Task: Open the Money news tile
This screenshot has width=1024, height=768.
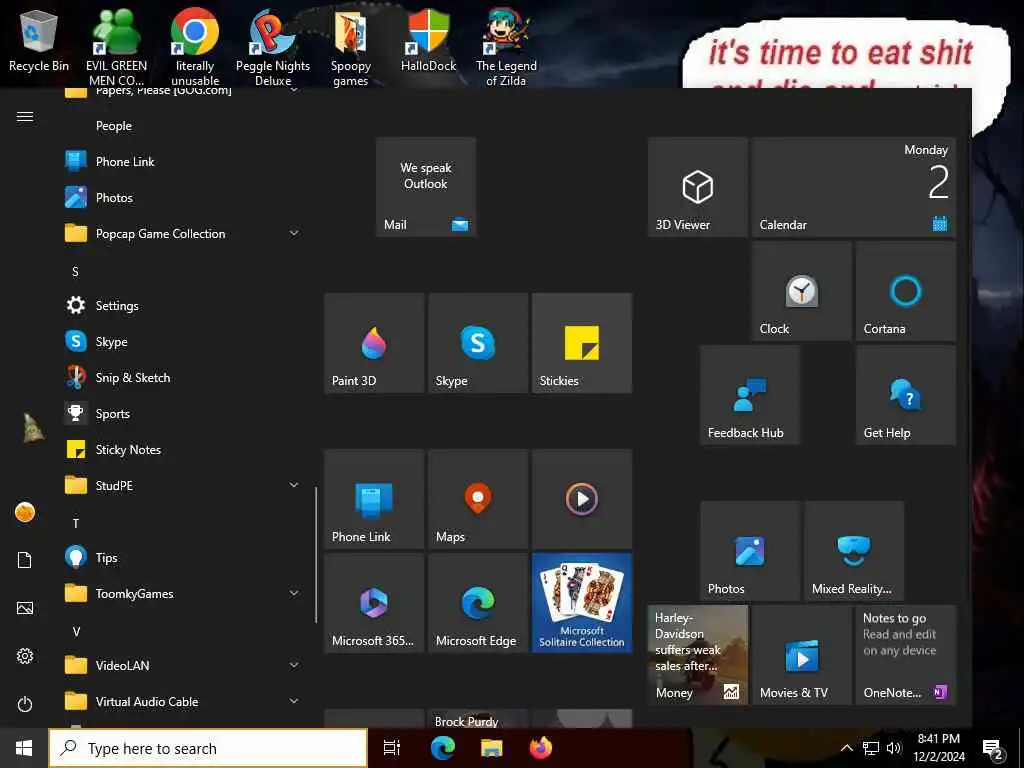Action: (x=697, y=655)
